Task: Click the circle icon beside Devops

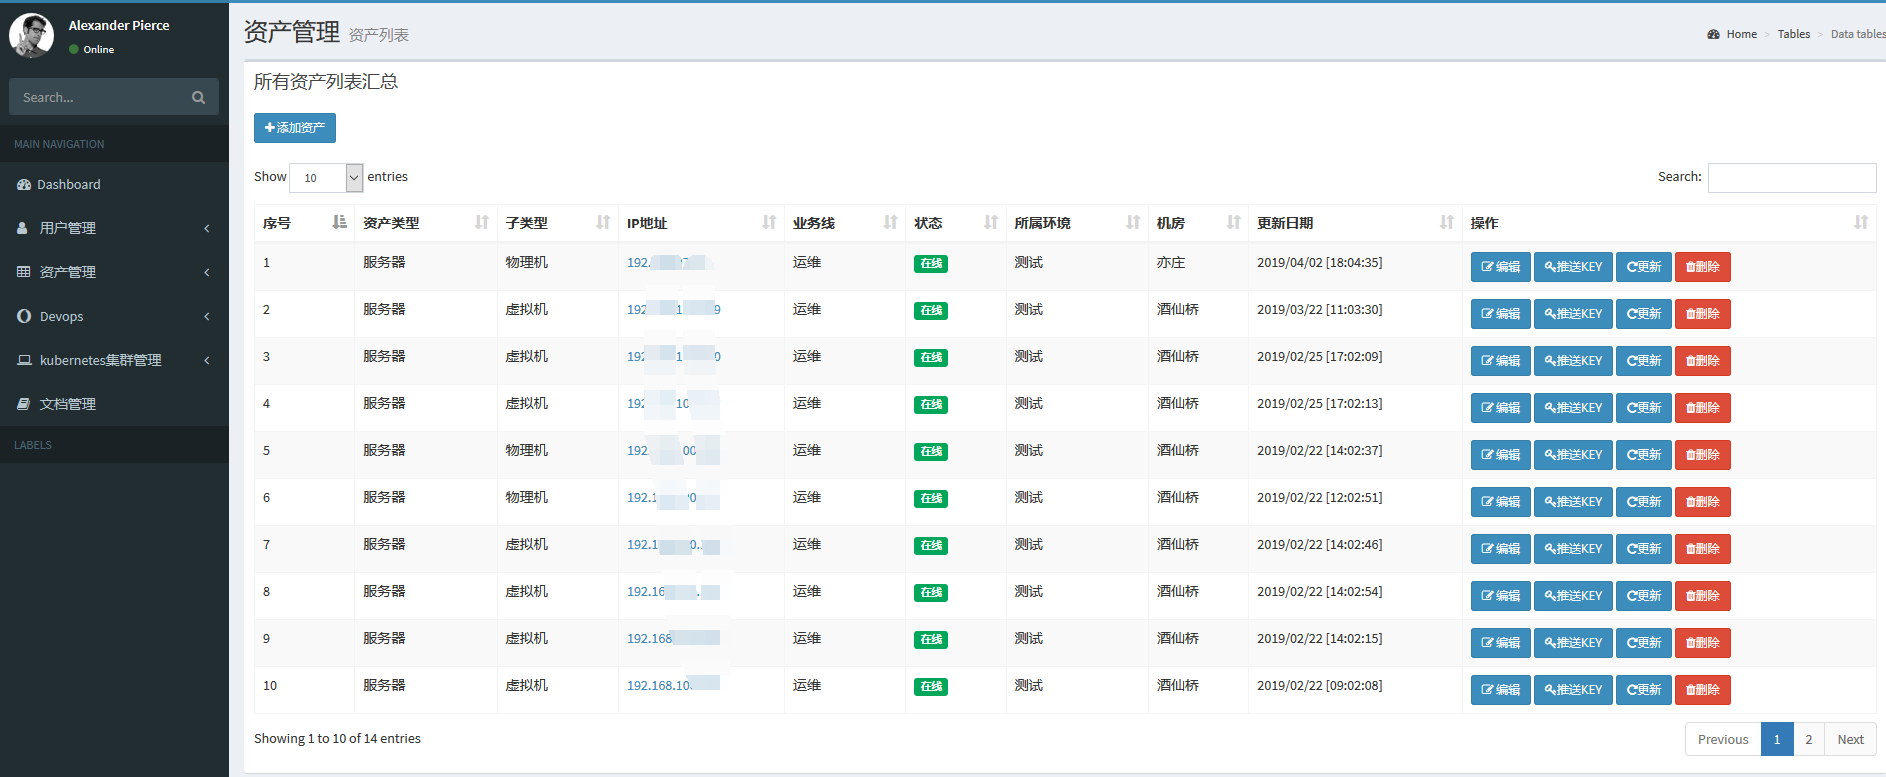Action: click(x=24, y=316)
